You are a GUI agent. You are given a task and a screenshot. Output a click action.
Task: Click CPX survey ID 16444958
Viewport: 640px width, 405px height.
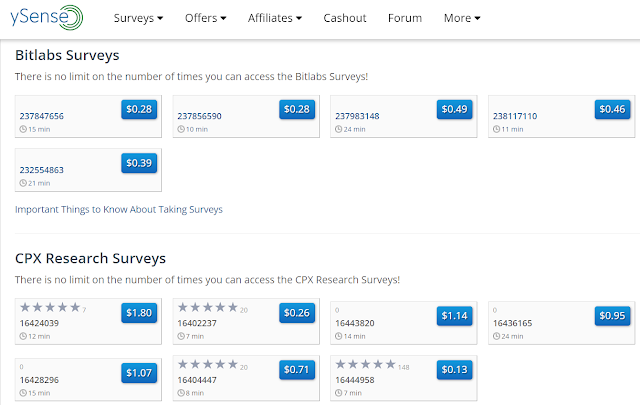[355, 380]
